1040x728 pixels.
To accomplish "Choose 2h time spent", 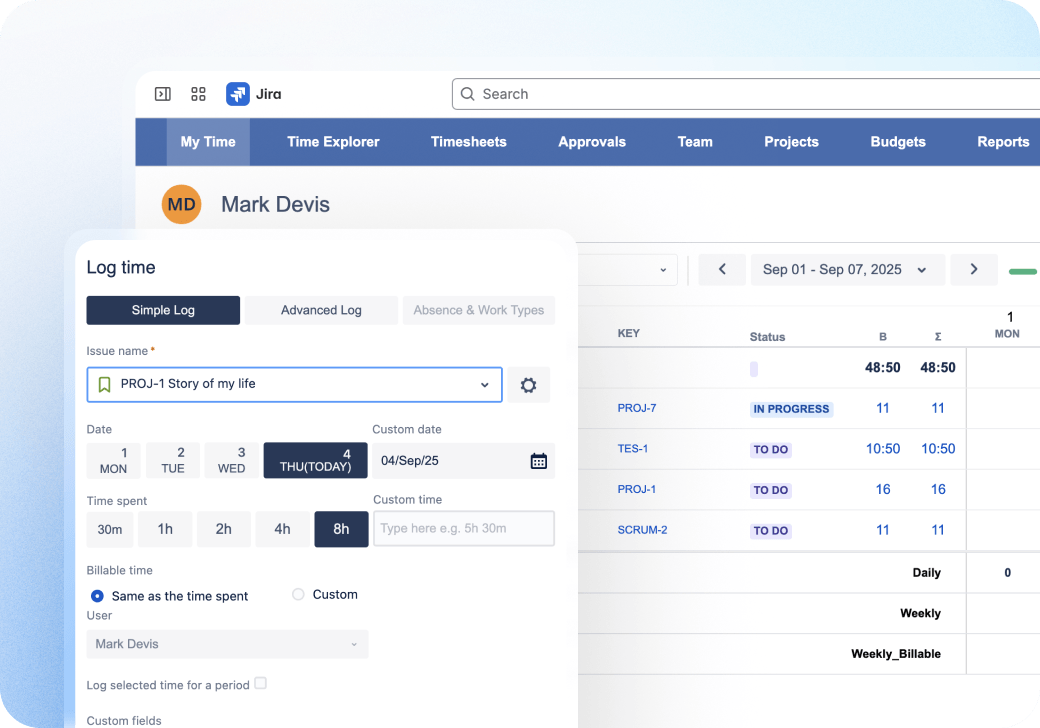I will click(224, 529).
